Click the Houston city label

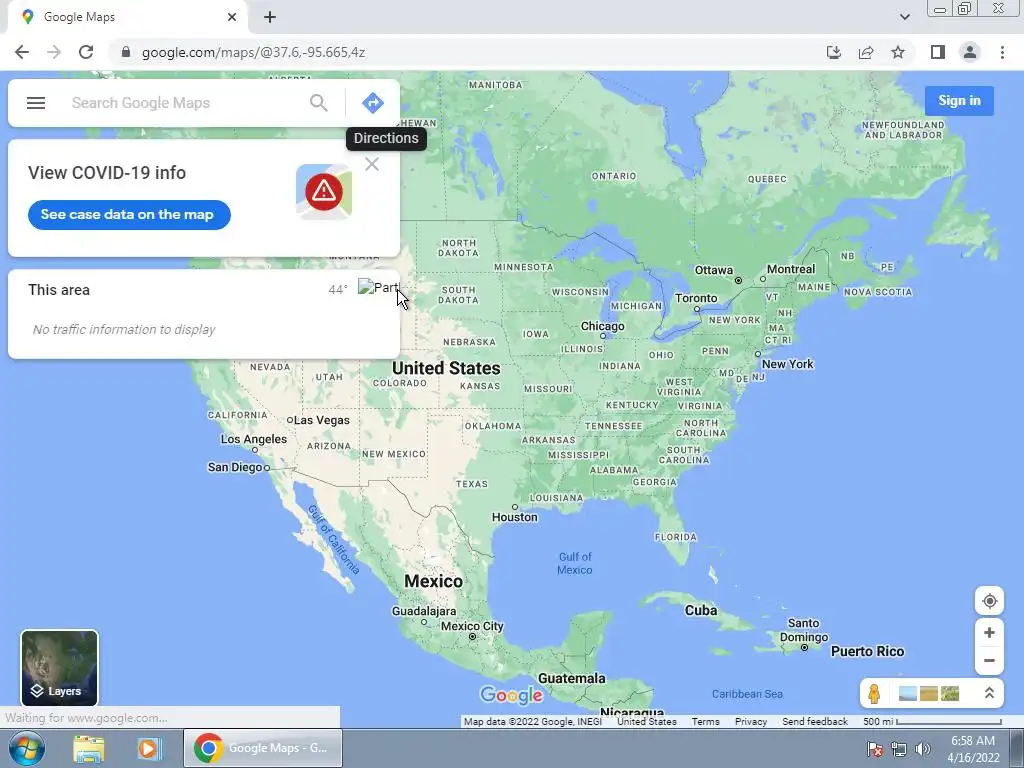(515, 517)
